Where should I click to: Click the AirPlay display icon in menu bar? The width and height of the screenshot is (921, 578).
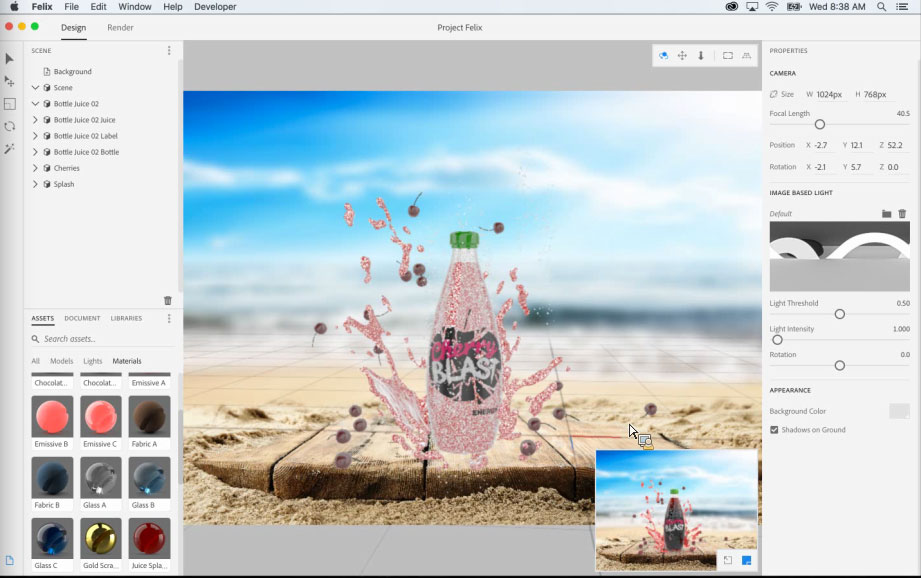752,6
